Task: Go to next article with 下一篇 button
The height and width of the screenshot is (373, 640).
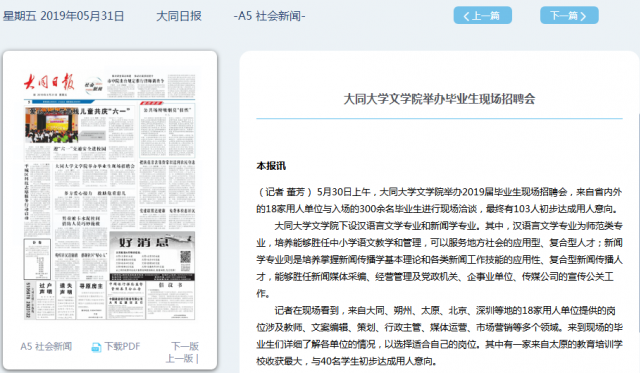Action: coord(569,16)
